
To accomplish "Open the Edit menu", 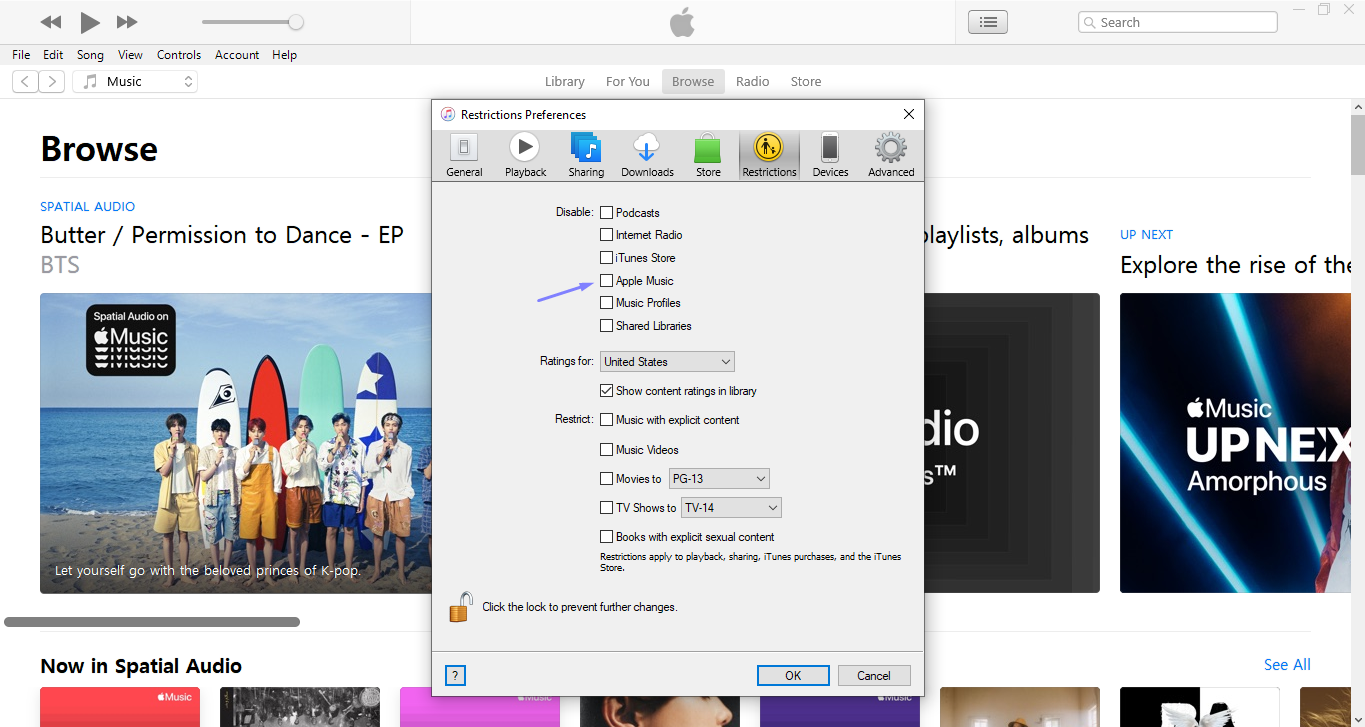I will 53,55.
